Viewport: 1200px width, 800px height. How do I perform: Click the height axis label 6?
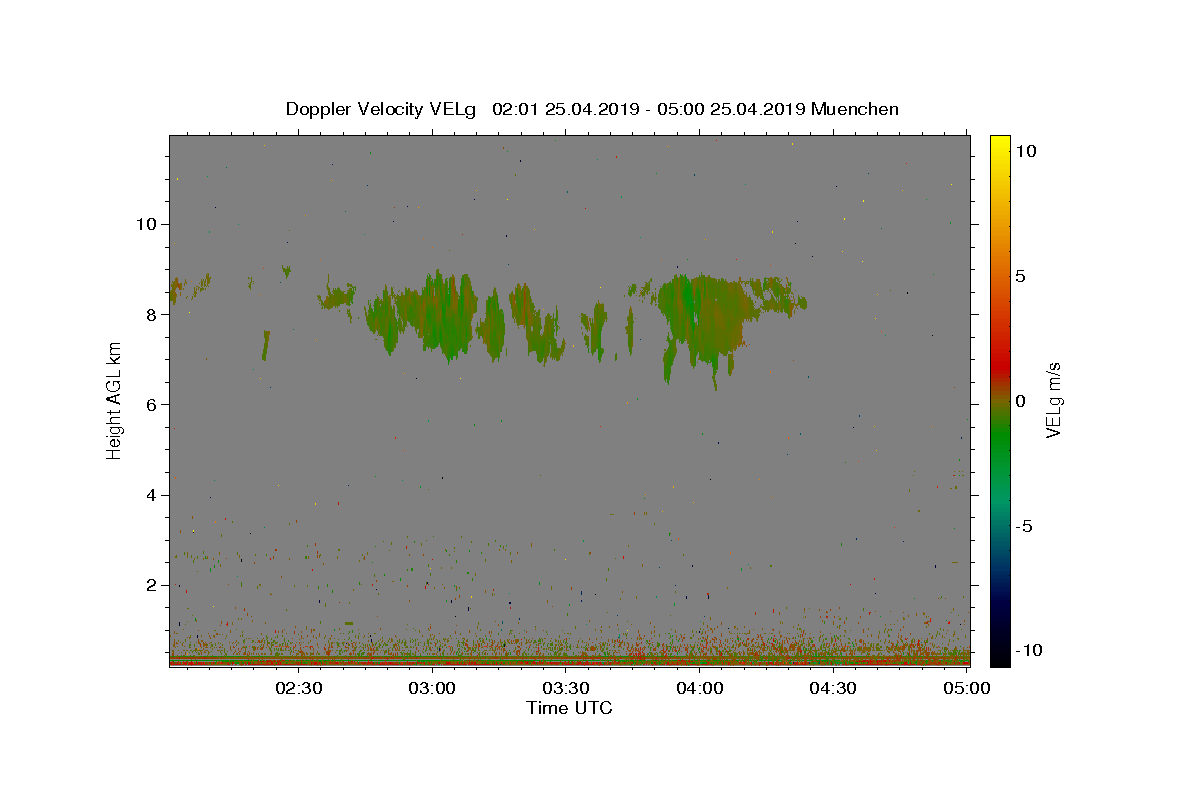(154, 404)
